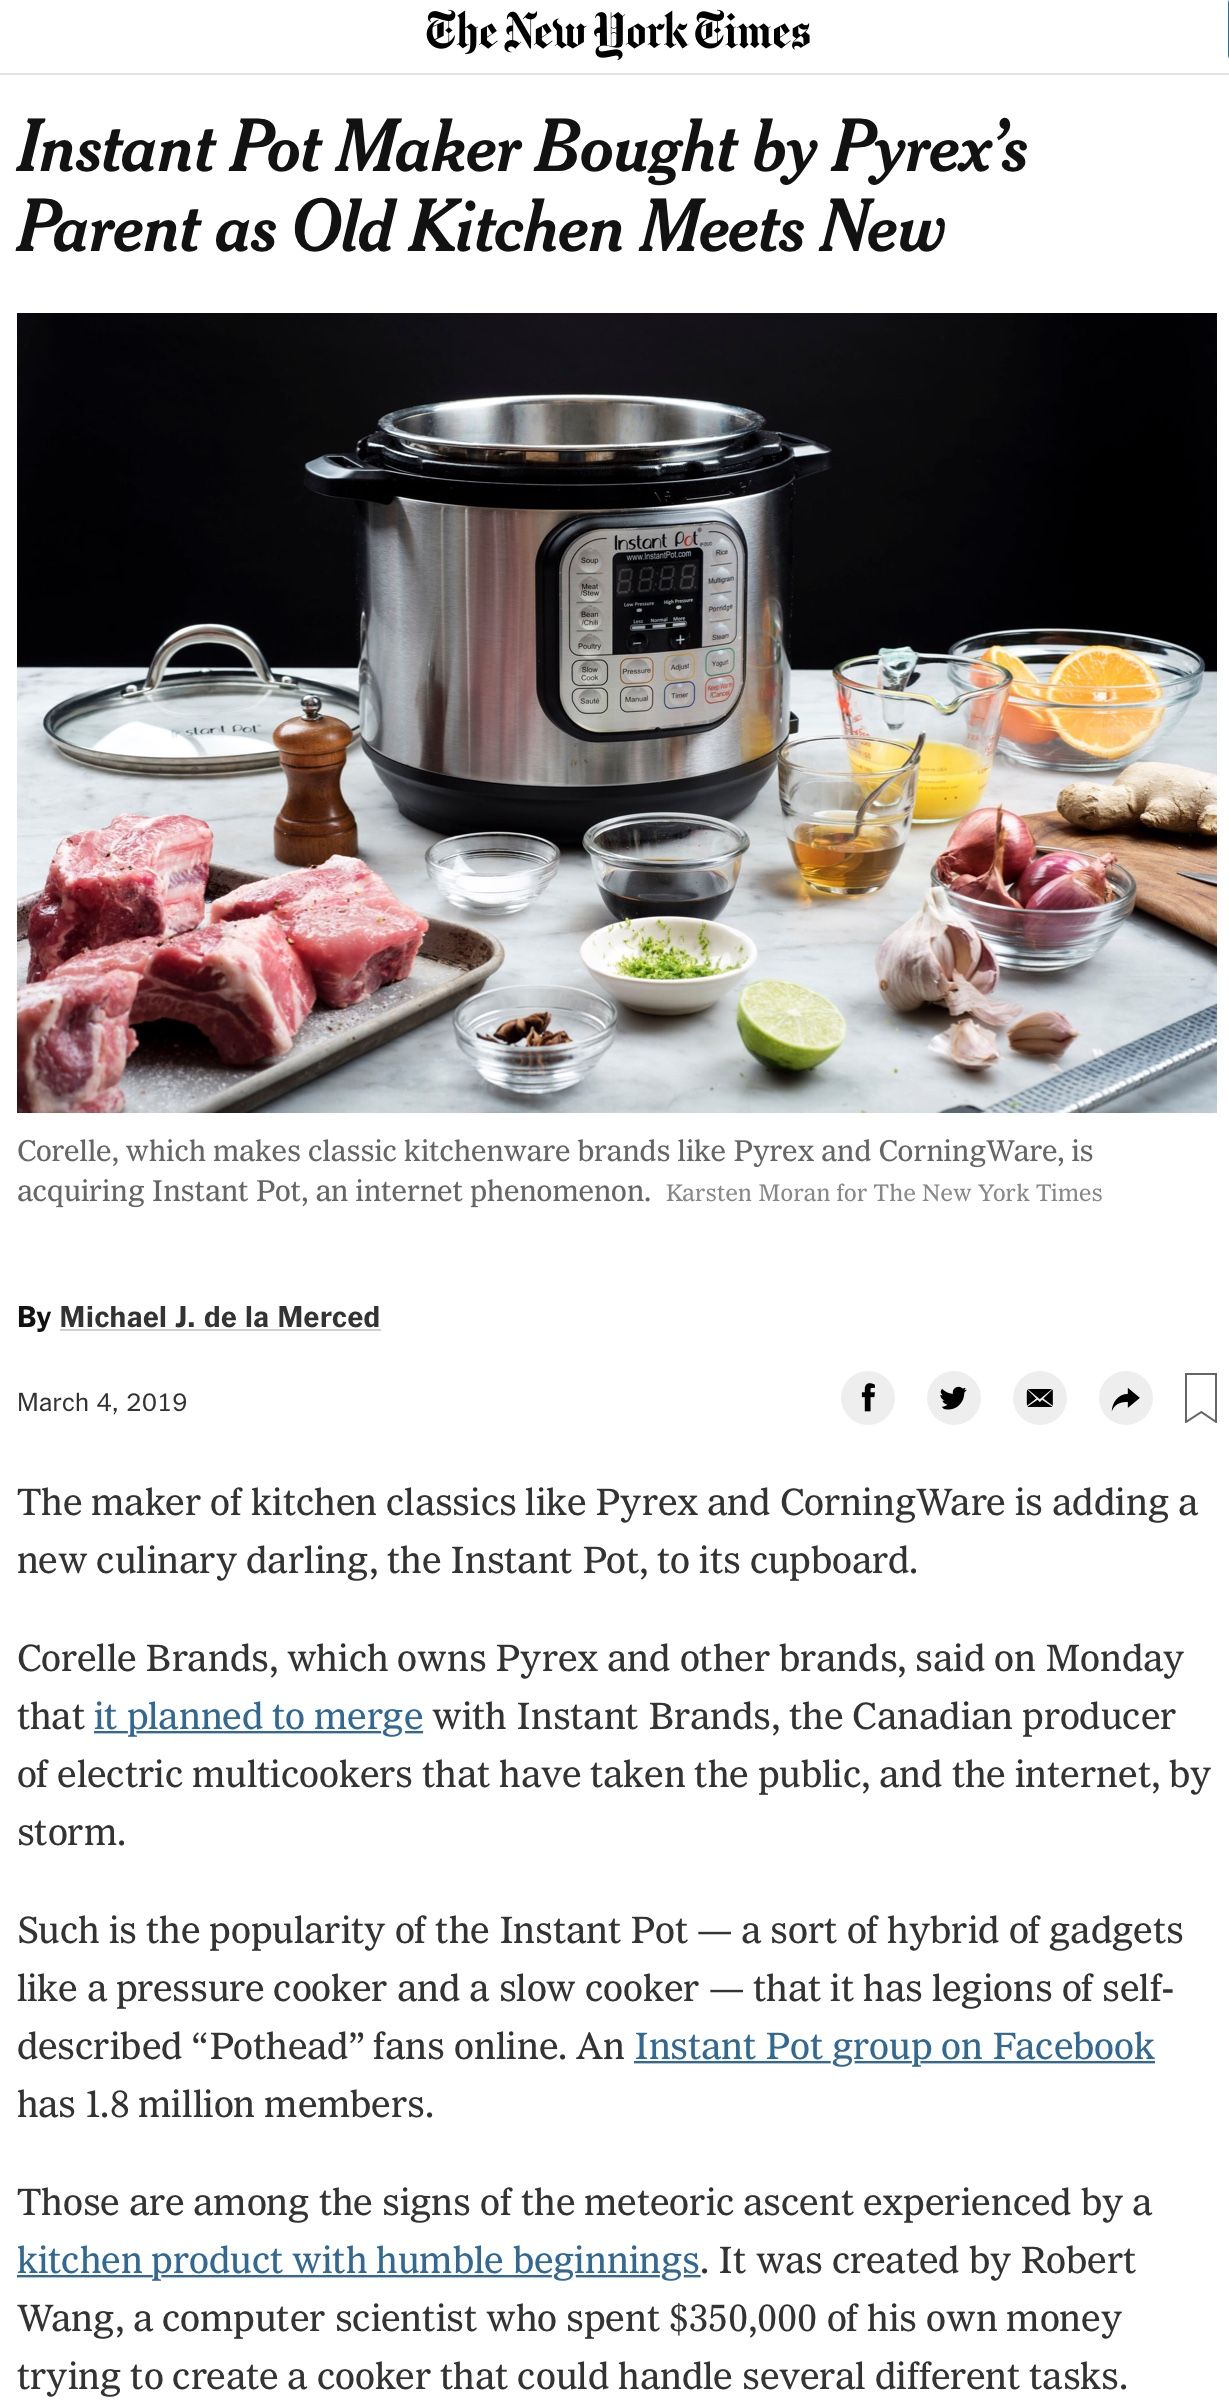Share the article on Twitter

(953, 1397)
